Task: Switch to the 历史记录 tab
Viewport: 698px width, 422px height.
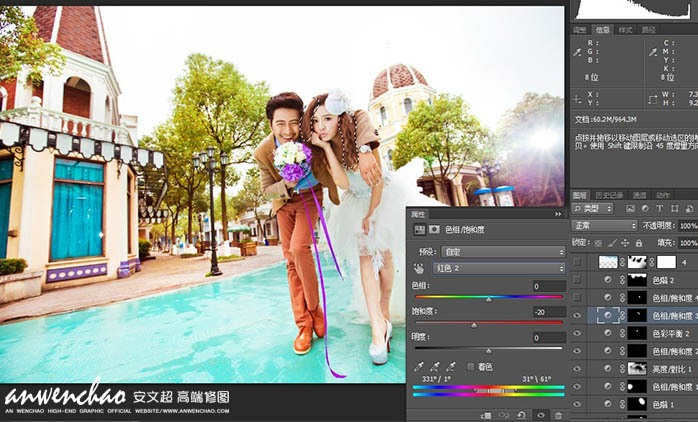Action: 609,195
